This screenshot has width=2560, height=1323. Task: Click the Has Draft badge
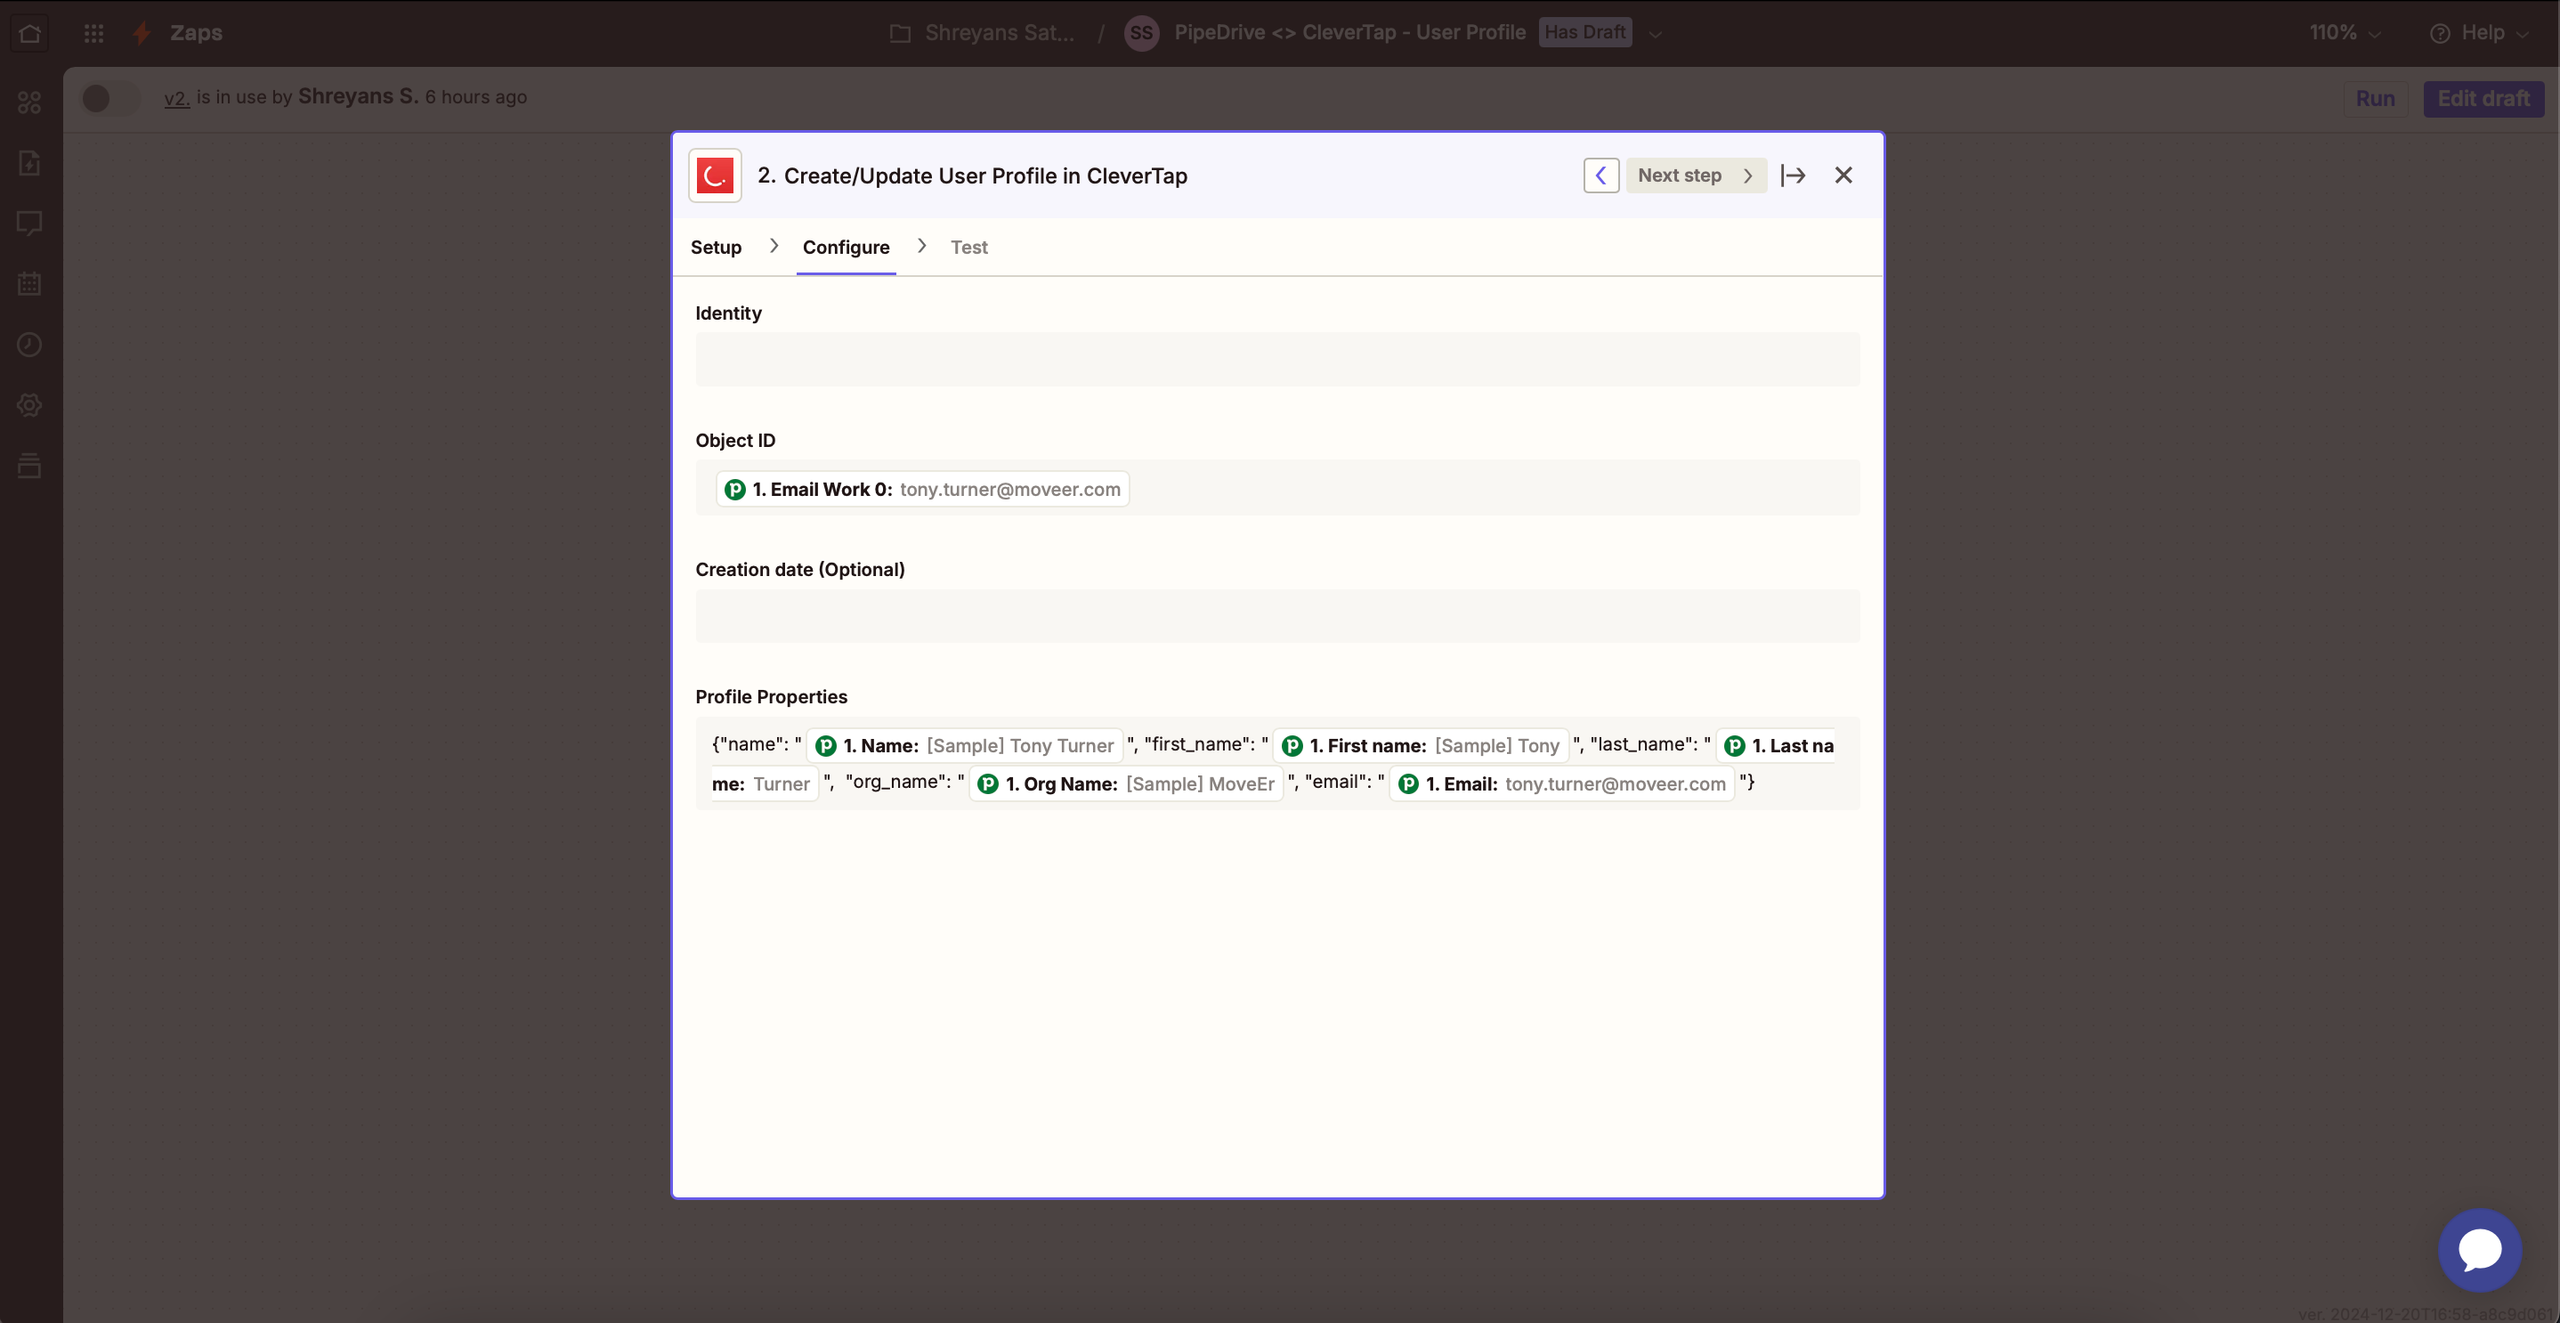point(1585,32)
